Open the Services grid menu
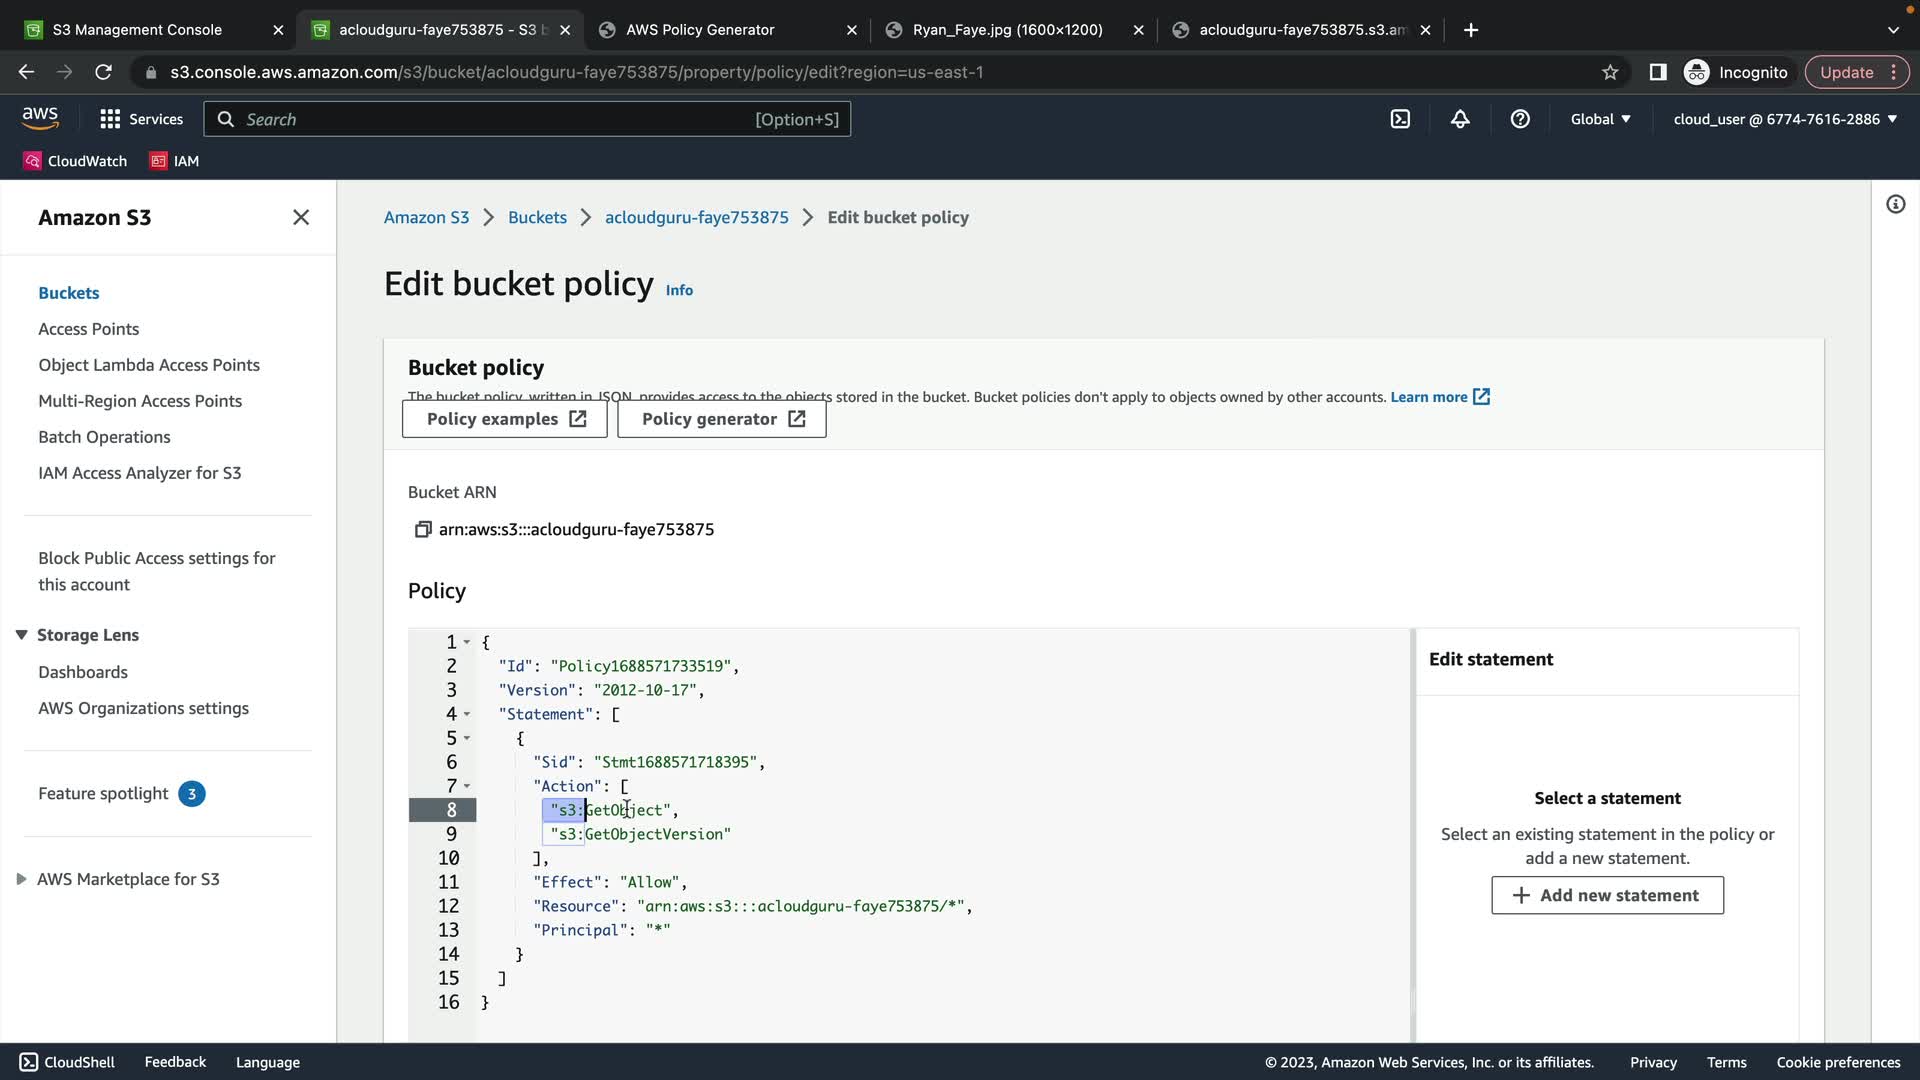Viewport: 1920px width, 1080px height. [141, 119]
